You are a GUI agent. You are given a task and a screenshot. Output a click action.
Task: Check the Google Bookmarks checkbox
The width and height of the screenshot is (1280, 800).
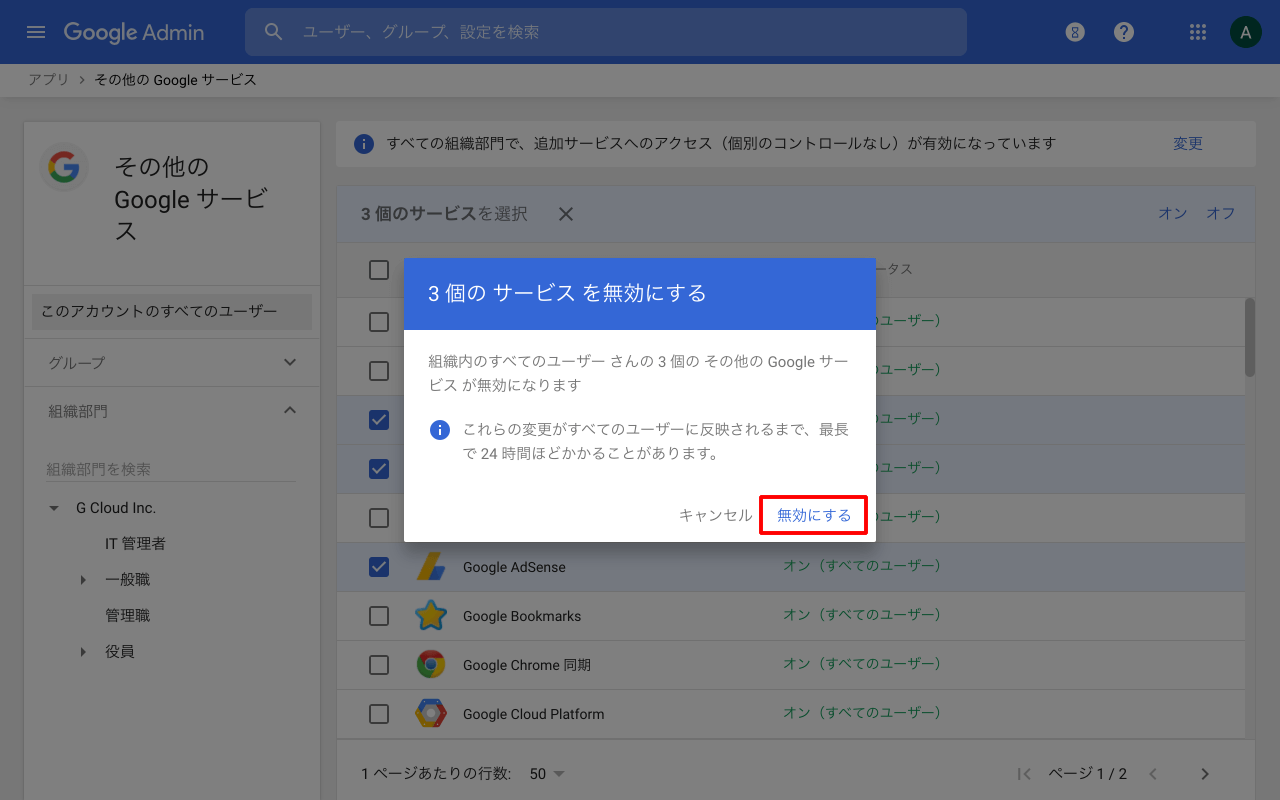coord(379,616)
